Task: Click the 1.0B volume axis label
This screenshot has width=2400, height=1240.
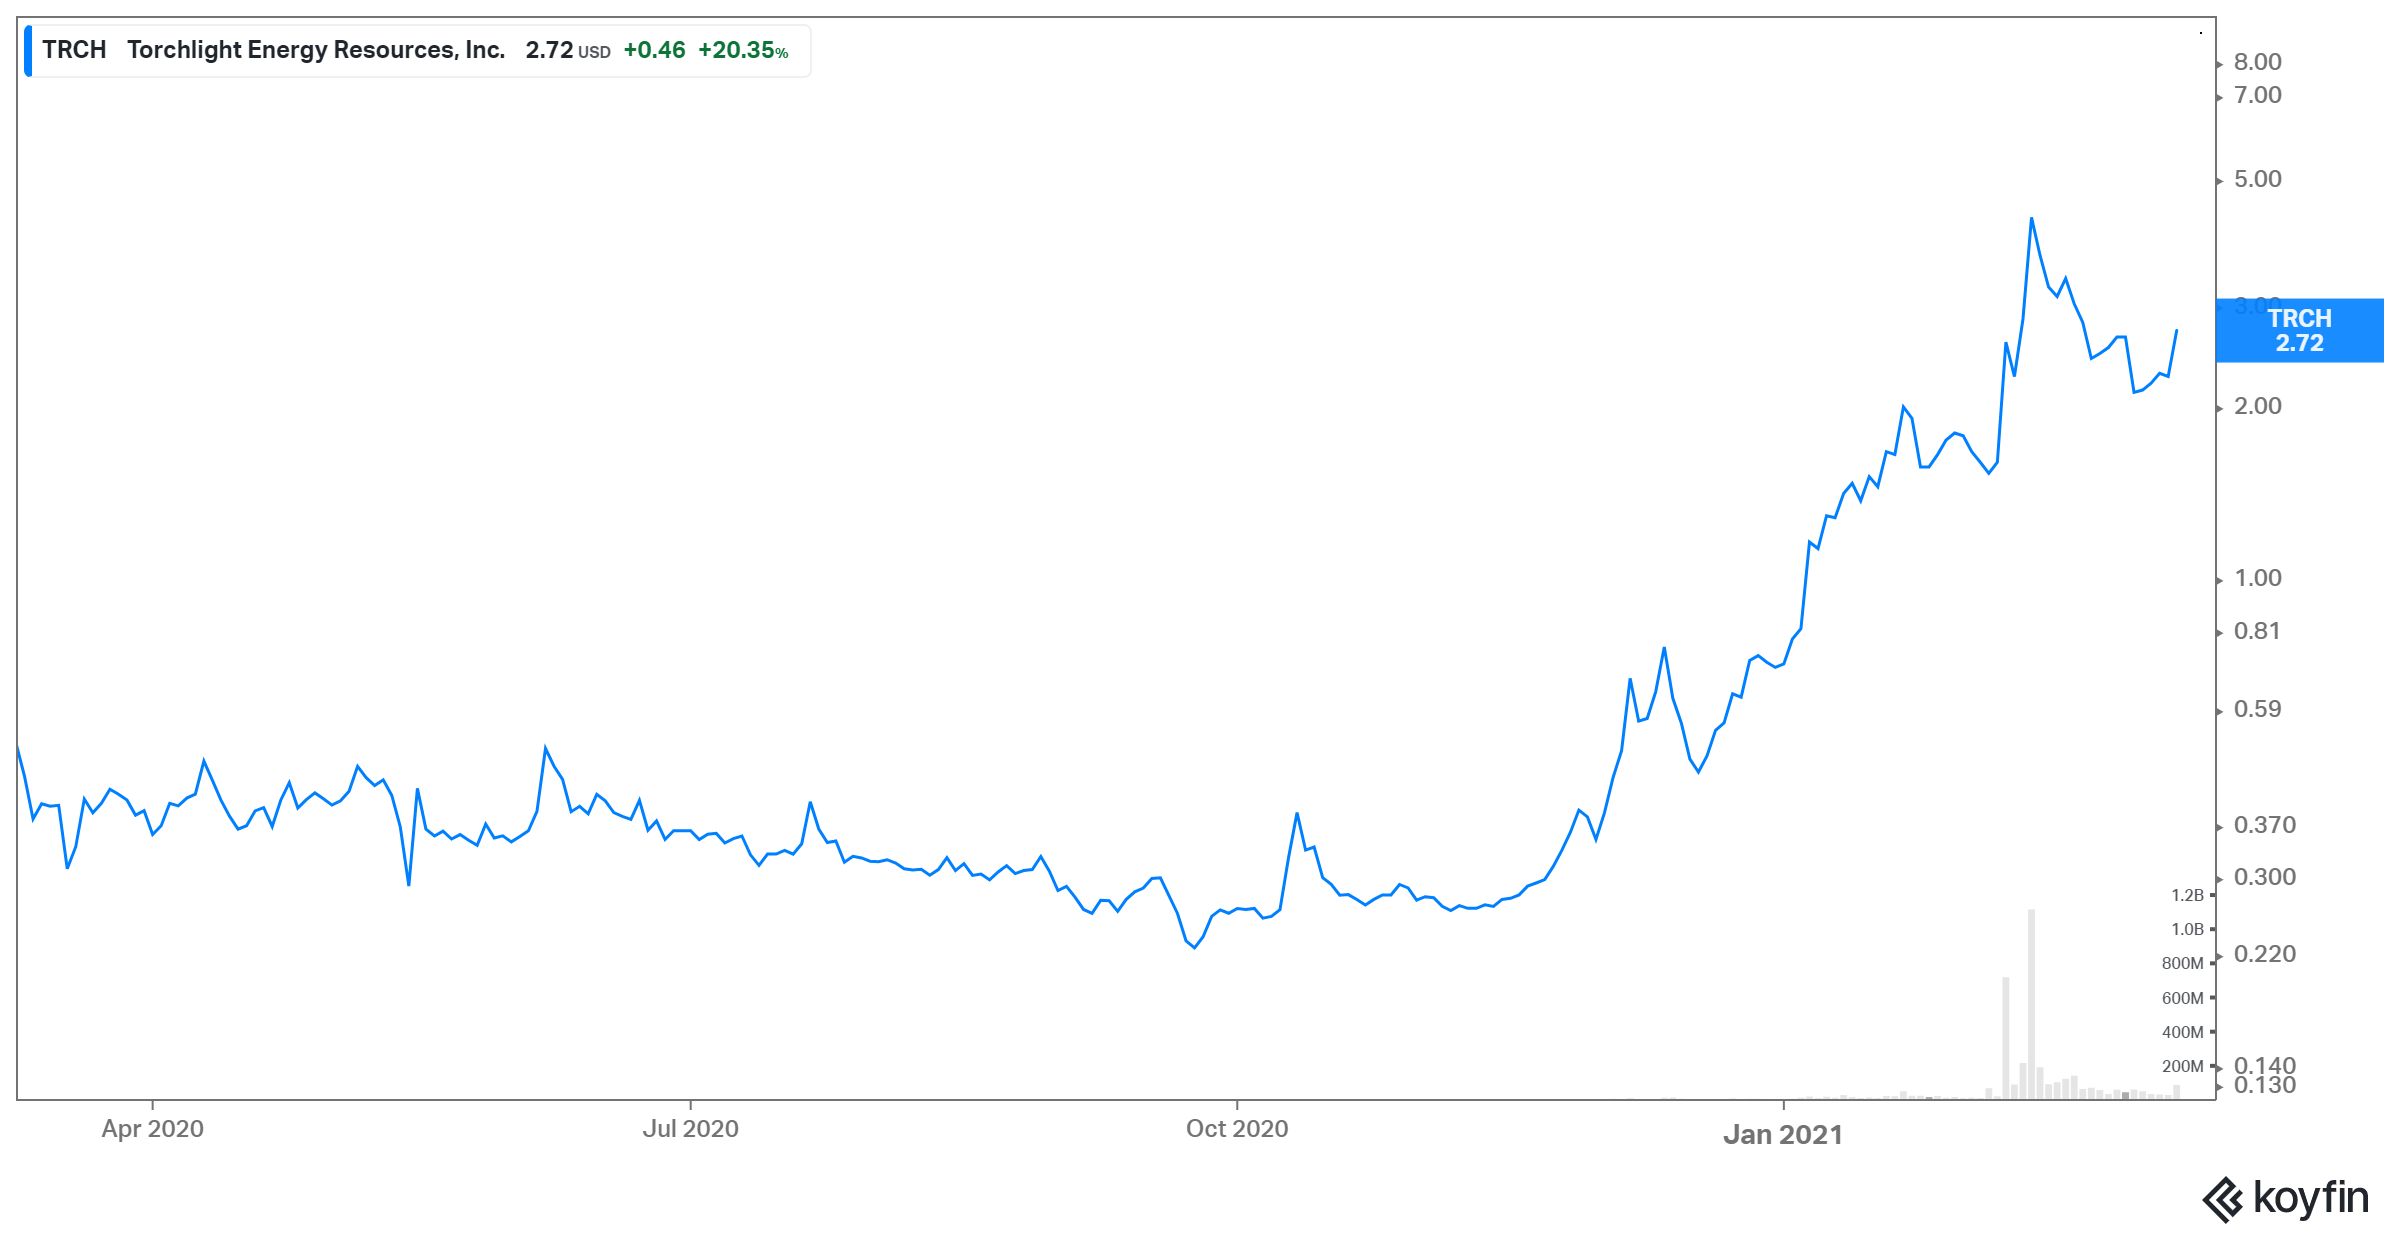Action: pos(2187,929)
